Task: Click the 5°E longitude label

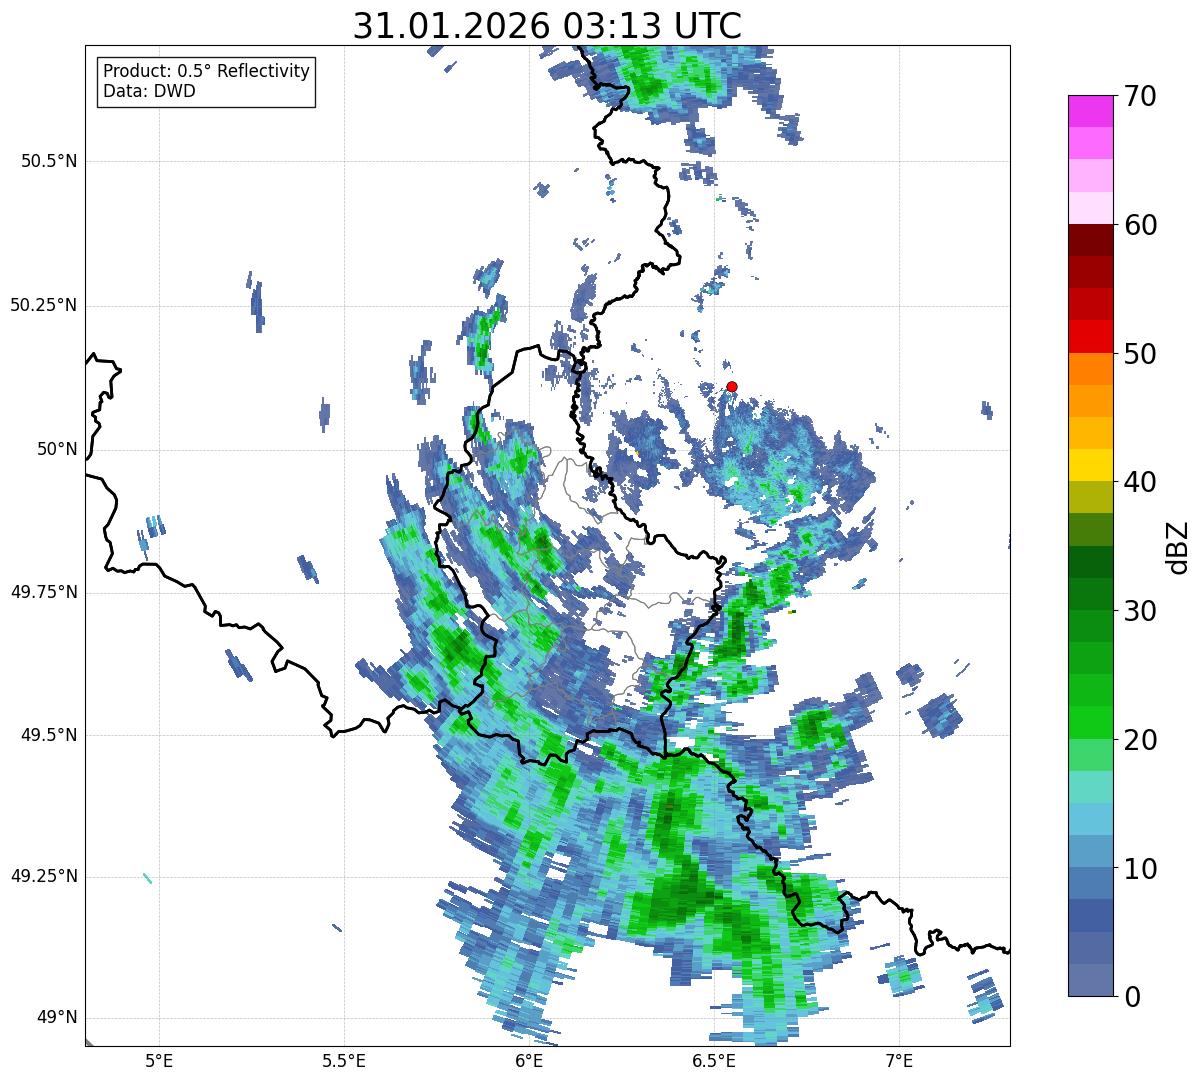Action: click(159, 1060)
